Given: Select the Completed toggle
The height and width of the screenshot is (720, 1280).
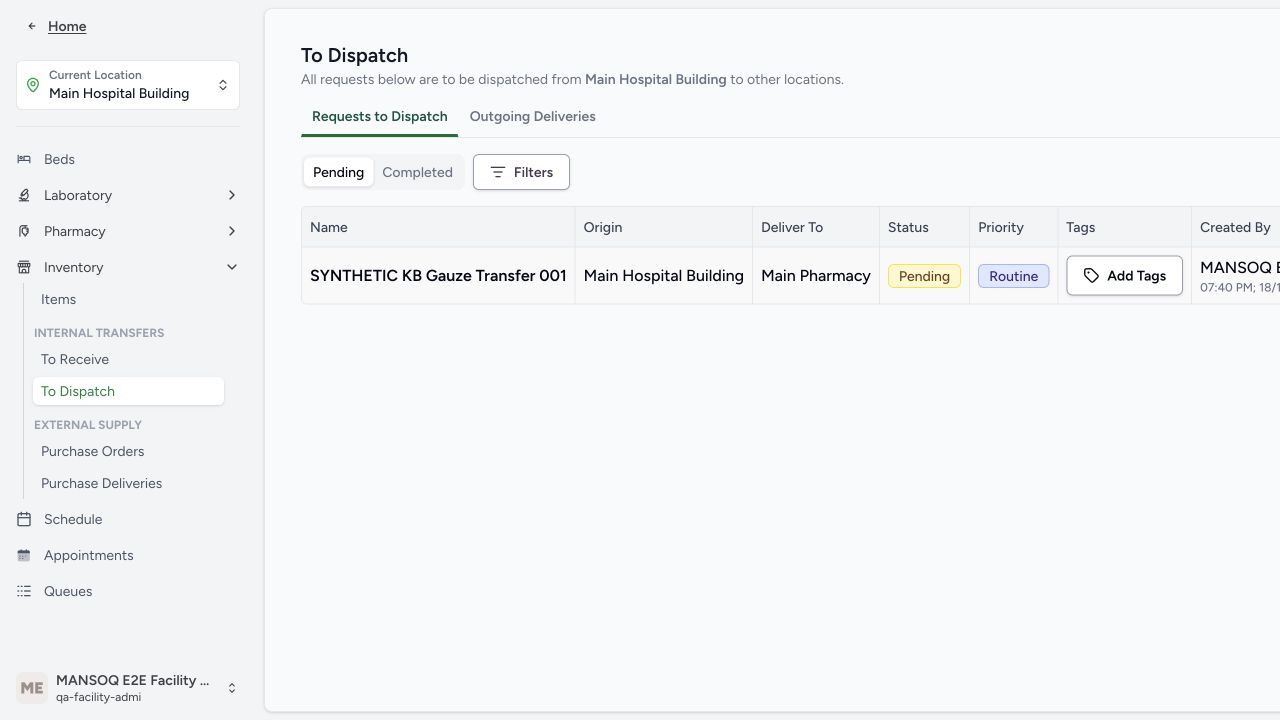Looking at the screenshot, I should coord(417,172).
